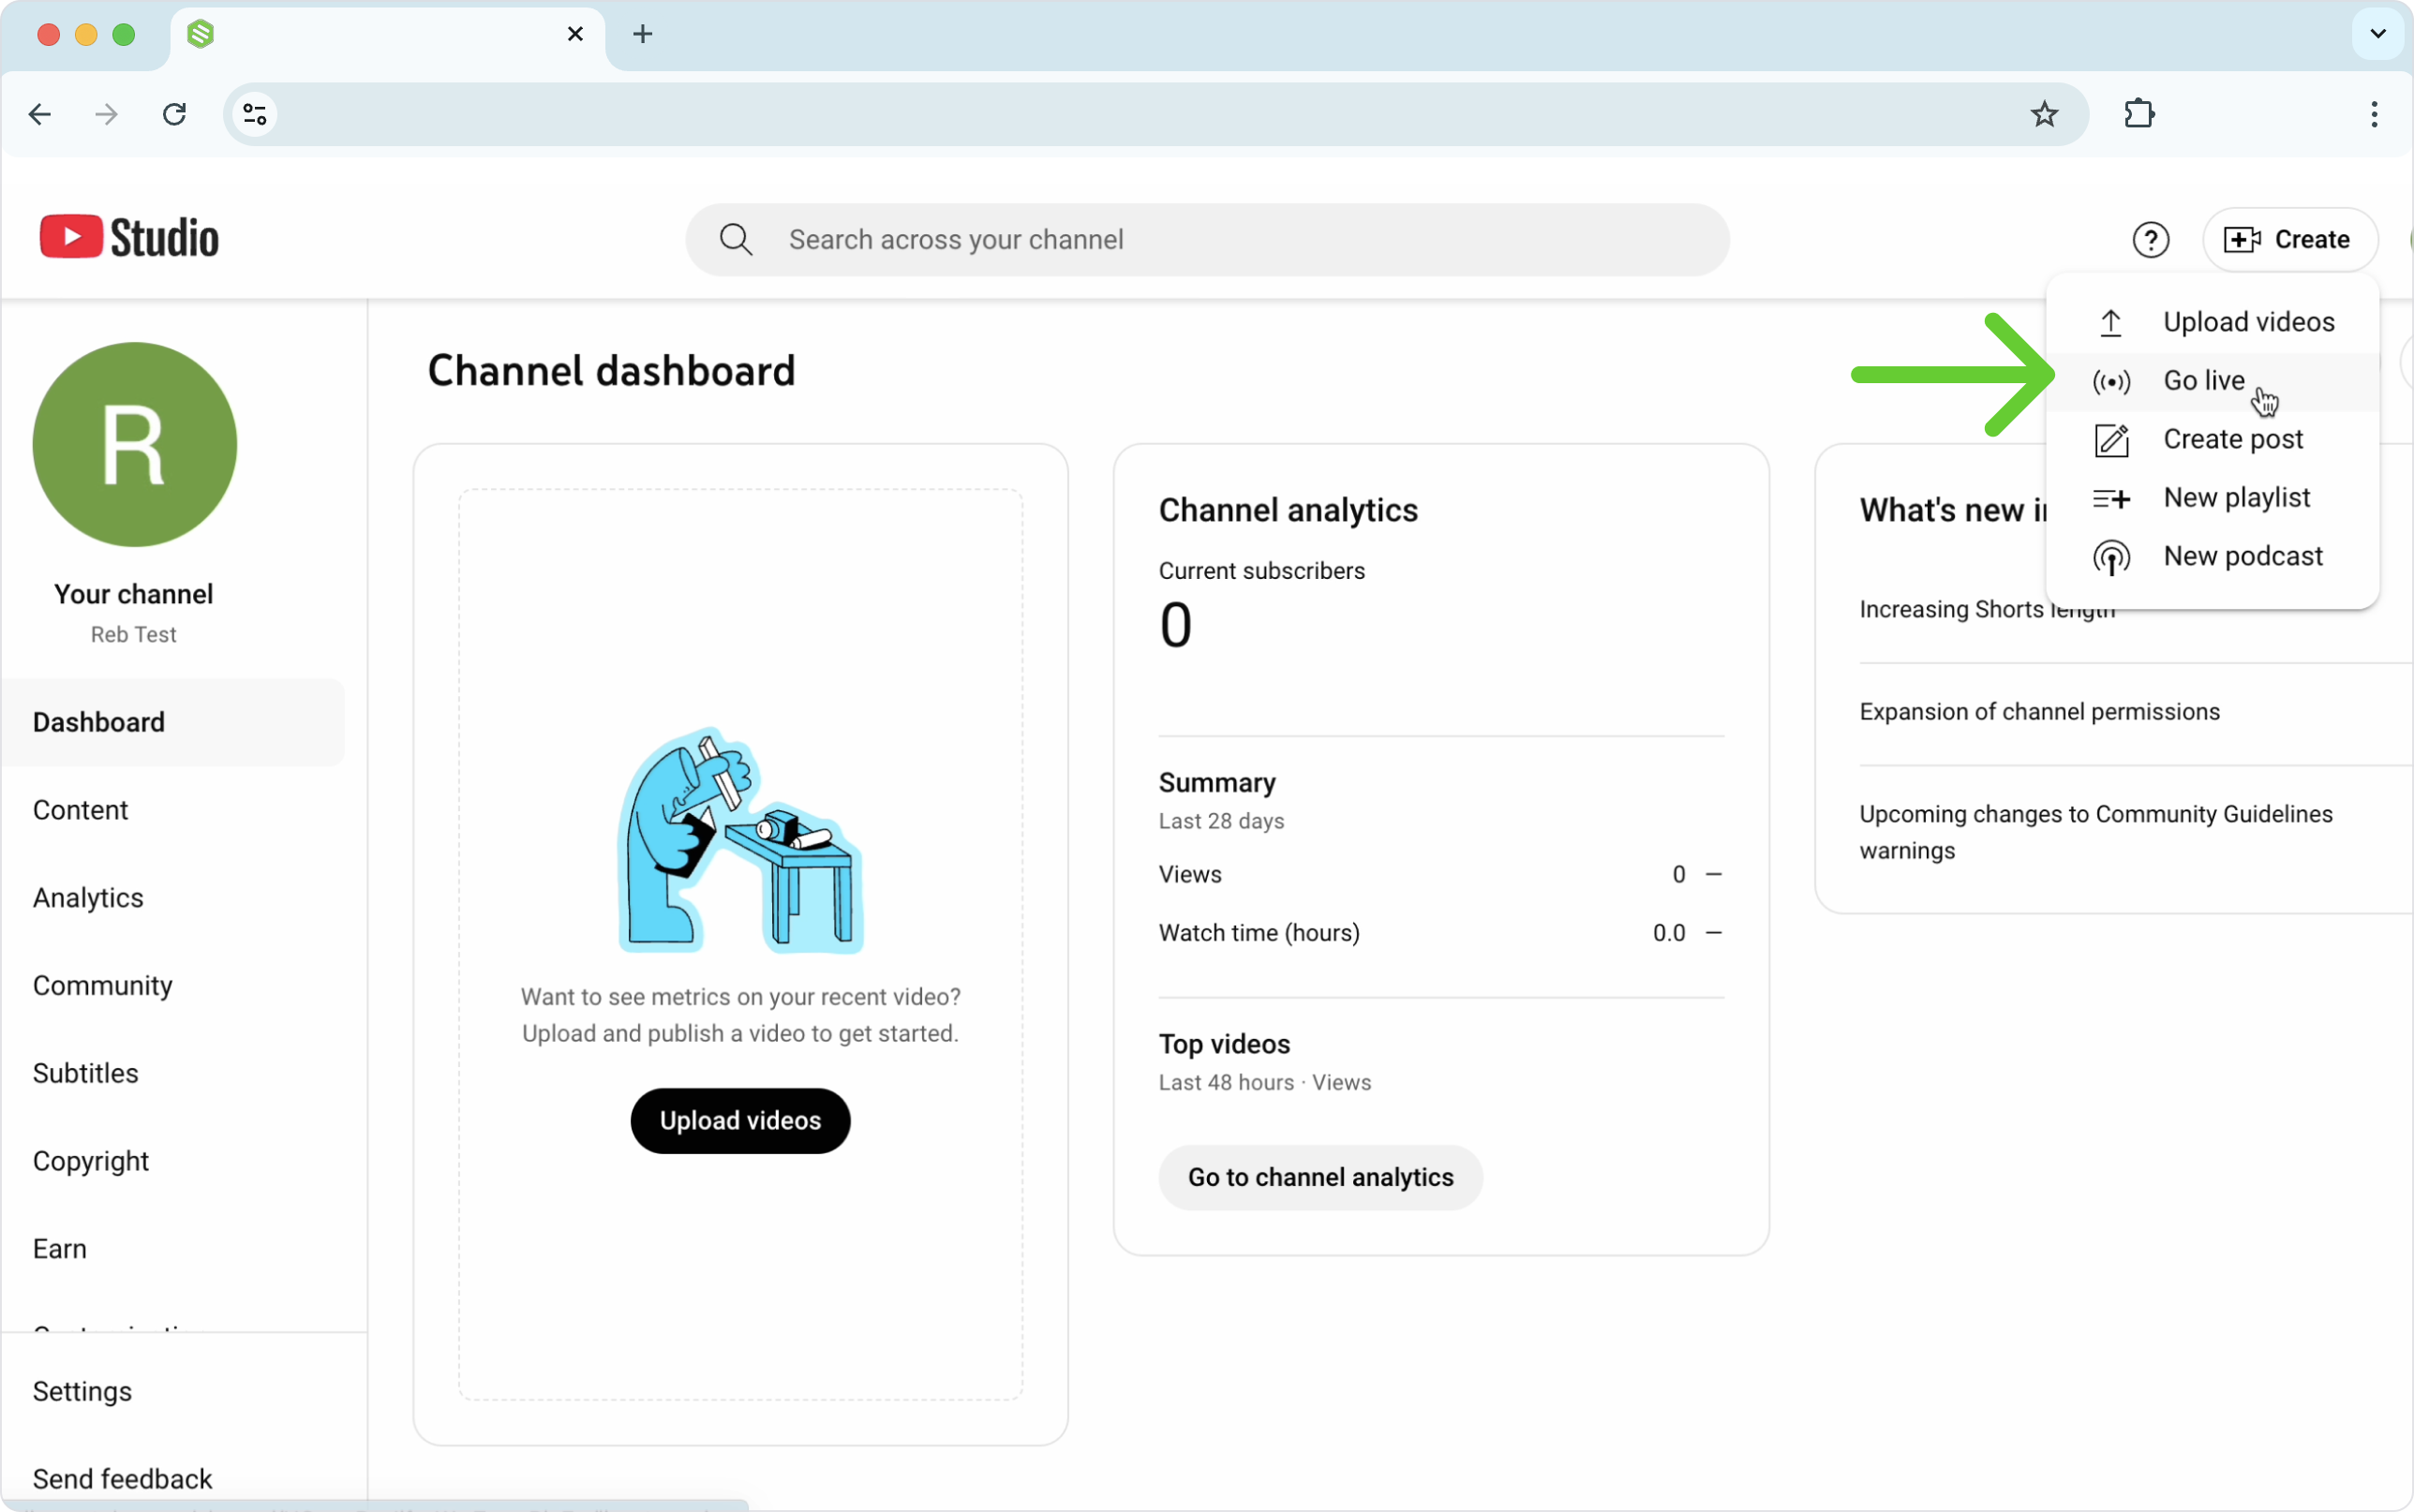Open the help question mark icon
Image resolution: width=2414 pixels, height=1512 pixels.
[2150, 240]
